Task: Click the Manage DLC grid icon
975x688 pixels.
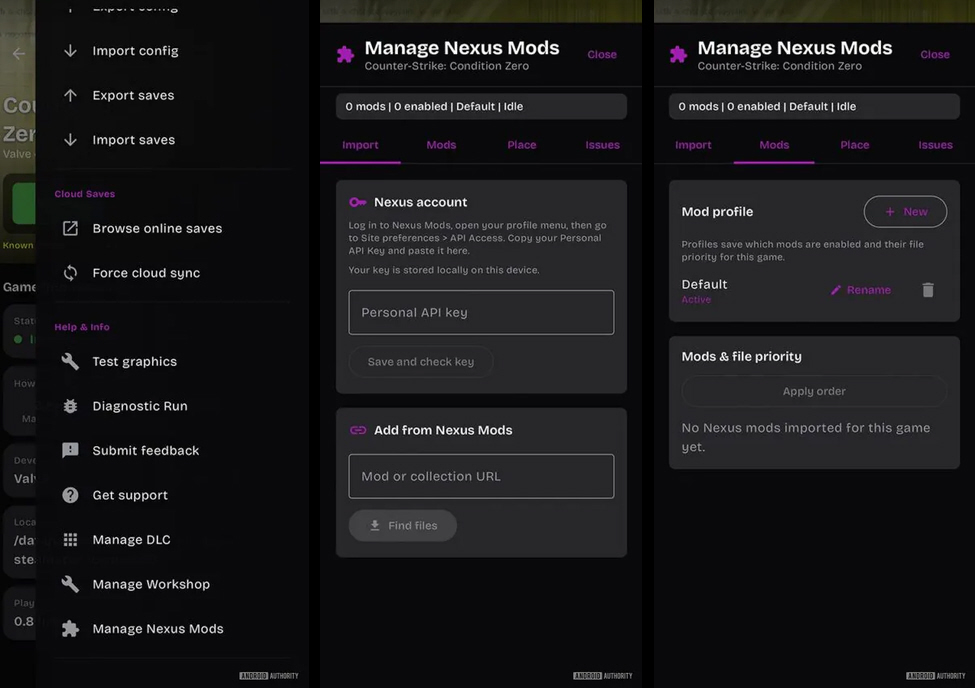Action: pos(70,539)
